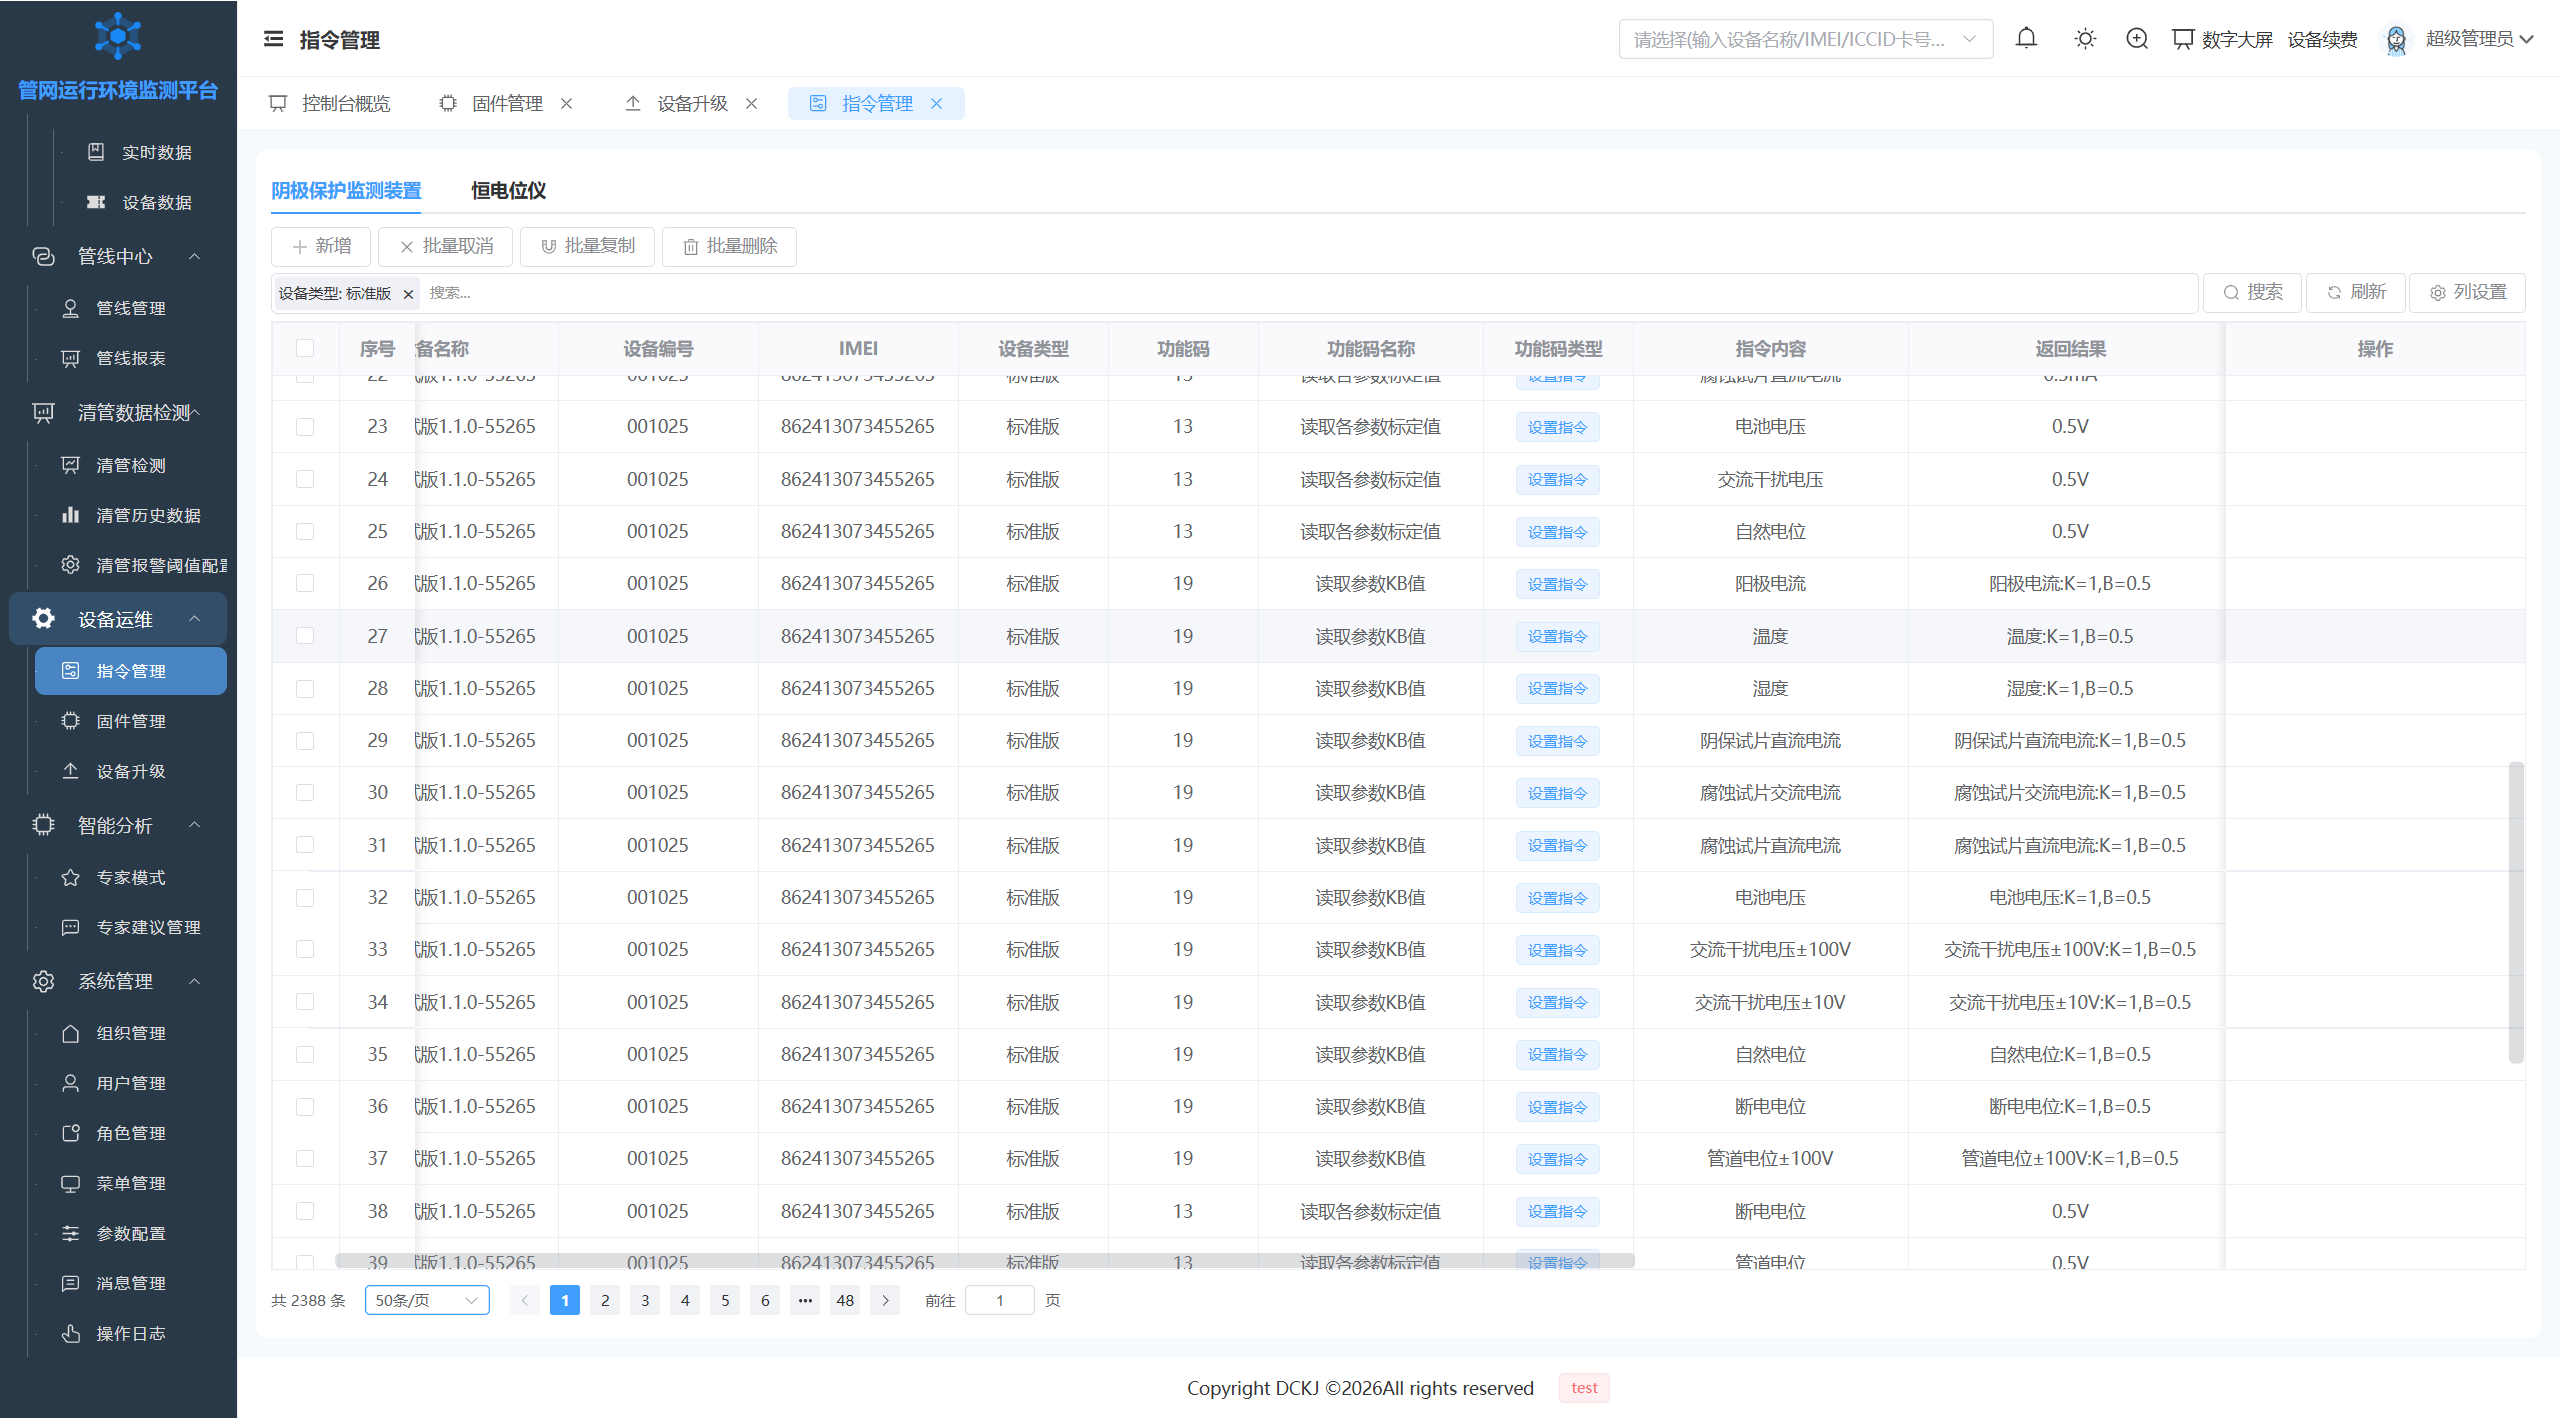Check the row 34 checkbox

pos(305,1002)
